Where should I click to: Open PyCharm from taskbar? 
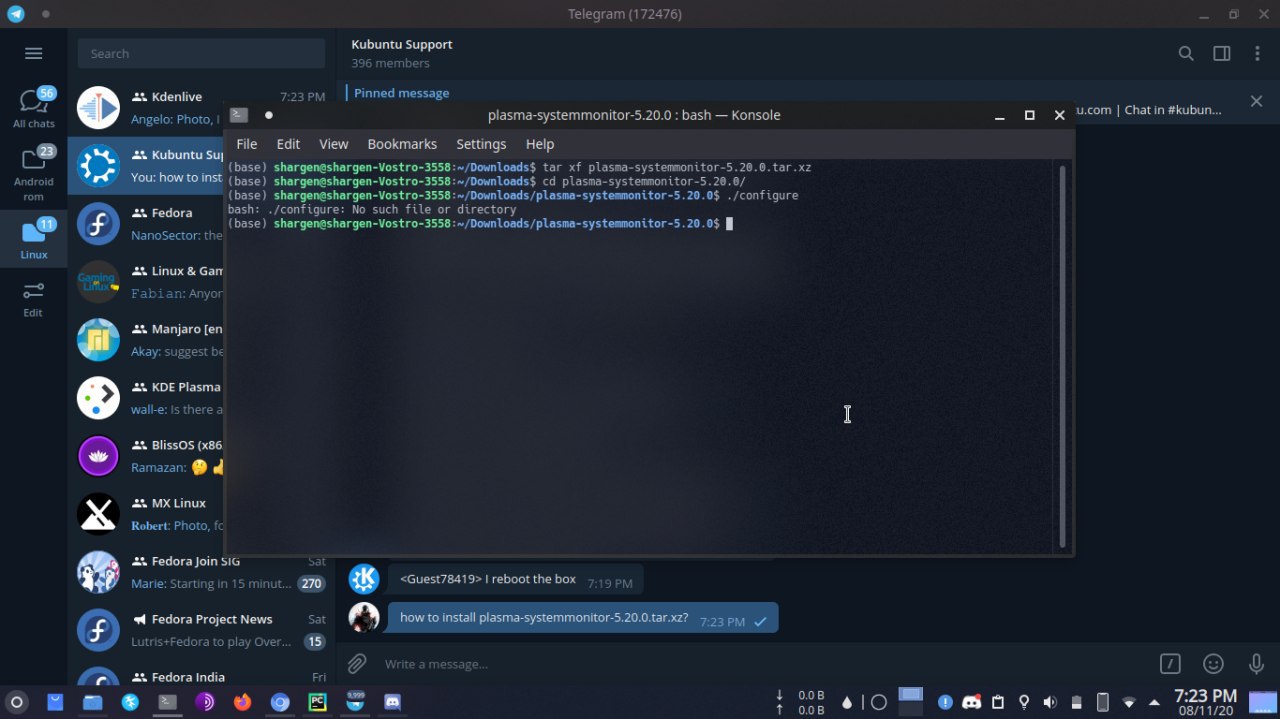coord(317,702)
